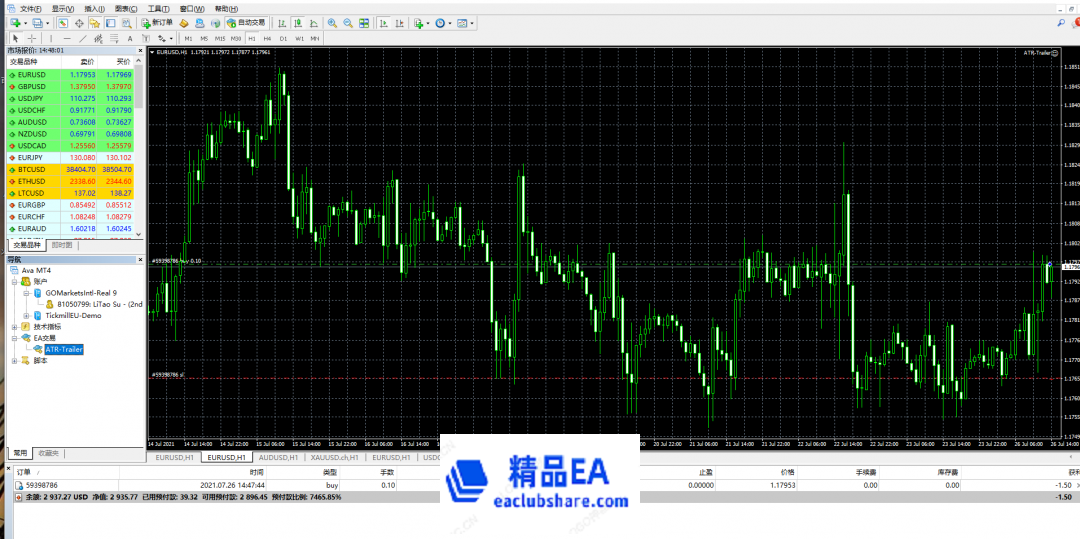The image size is (1080, 539).
Task: Expand the 技术指标 indicators node
Action: tap(15, 327)
